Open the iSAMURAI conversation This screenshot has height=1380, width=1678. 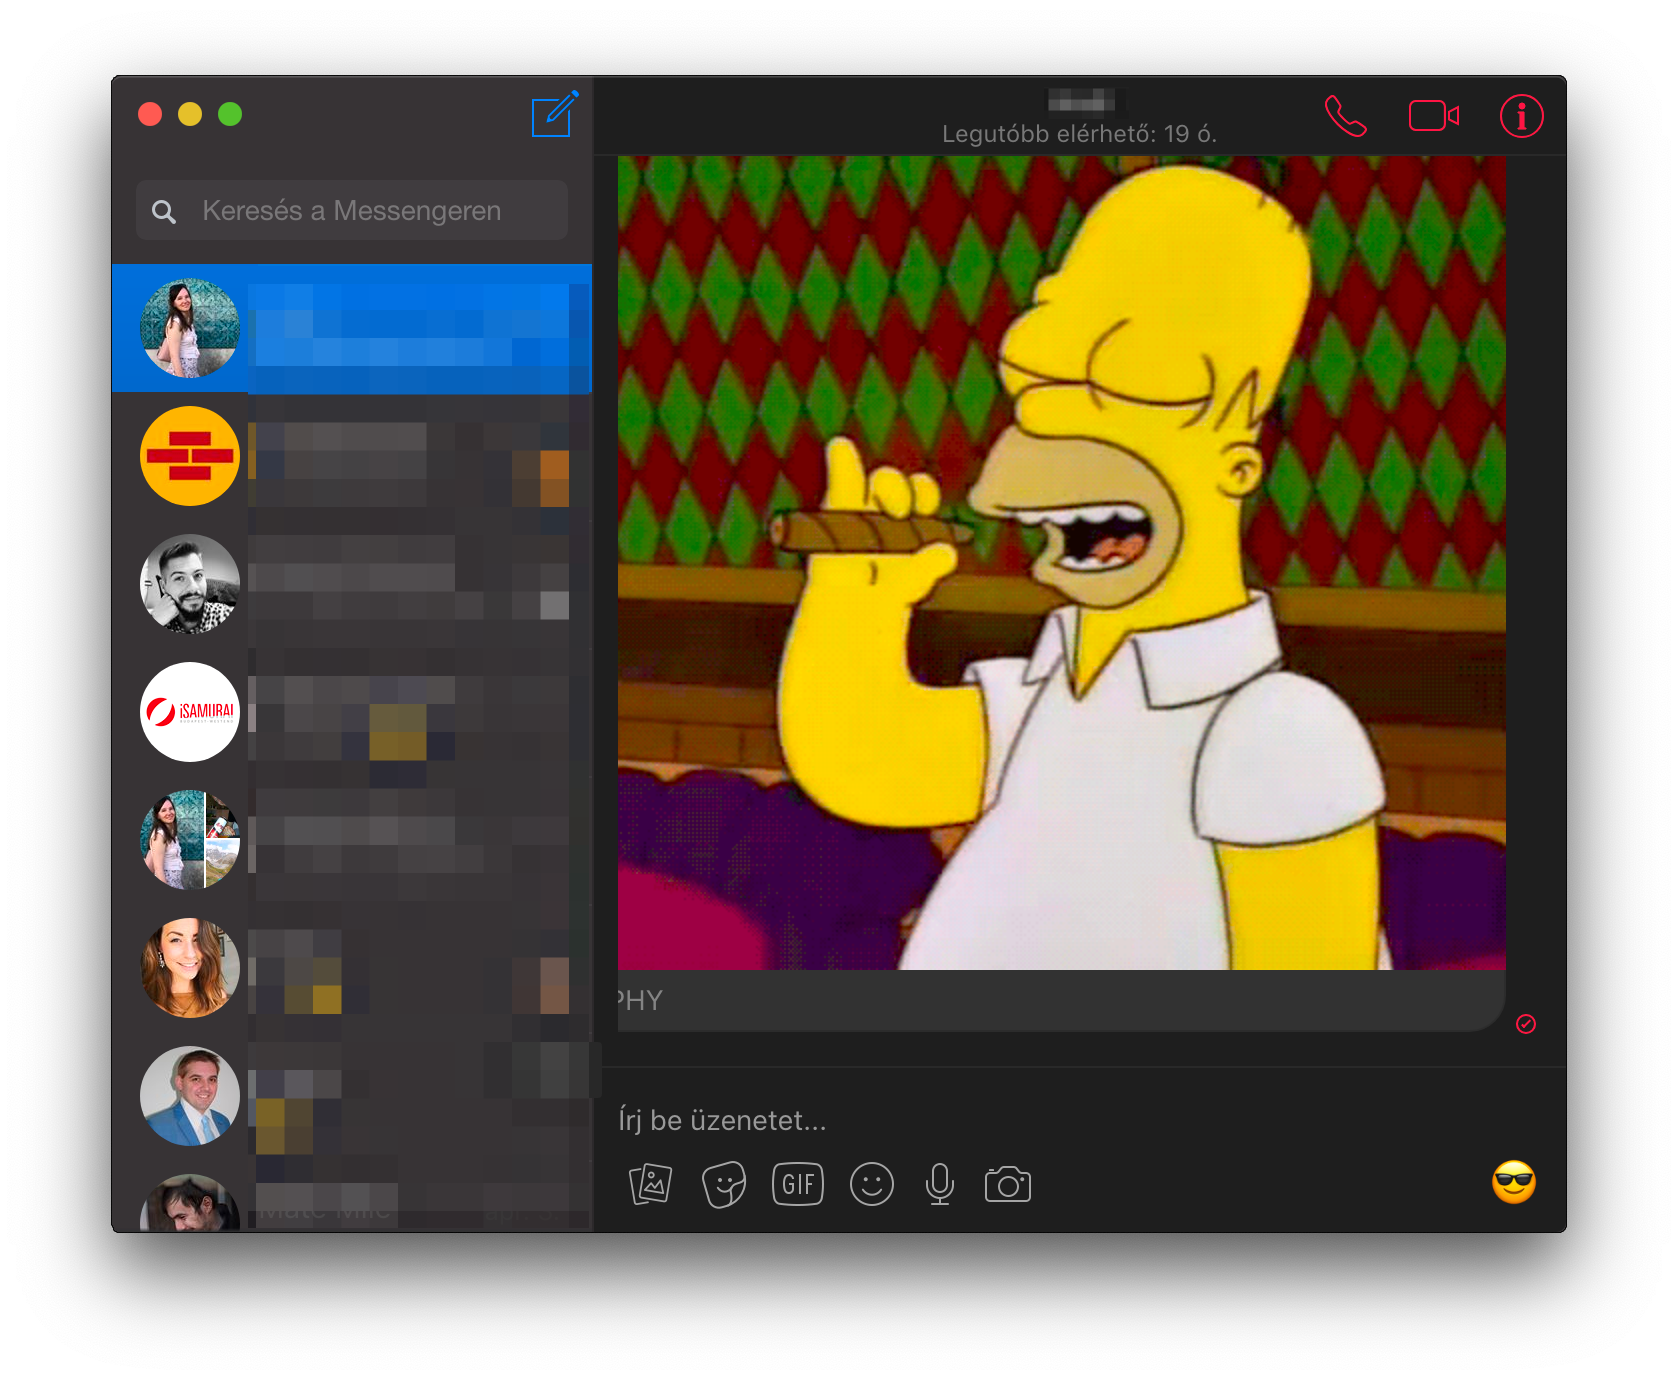point(352,712)
